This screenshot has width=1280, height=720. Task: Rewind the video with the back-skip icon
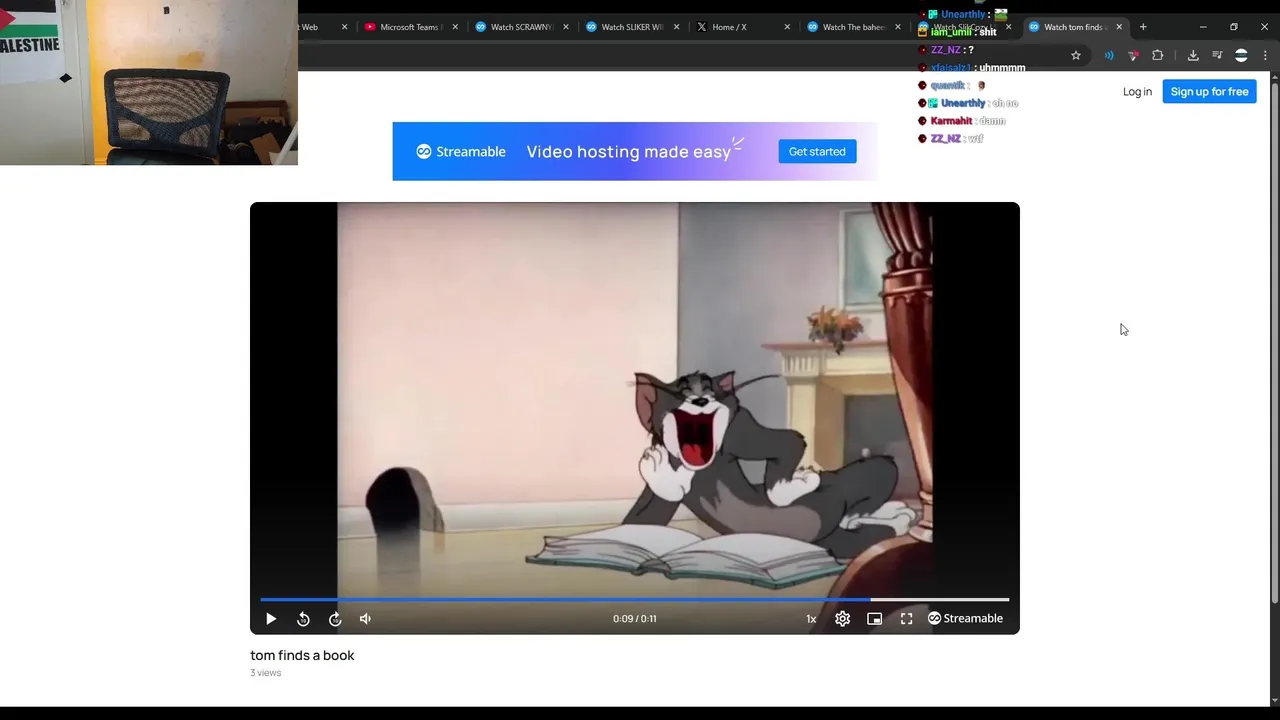point(303,619)
